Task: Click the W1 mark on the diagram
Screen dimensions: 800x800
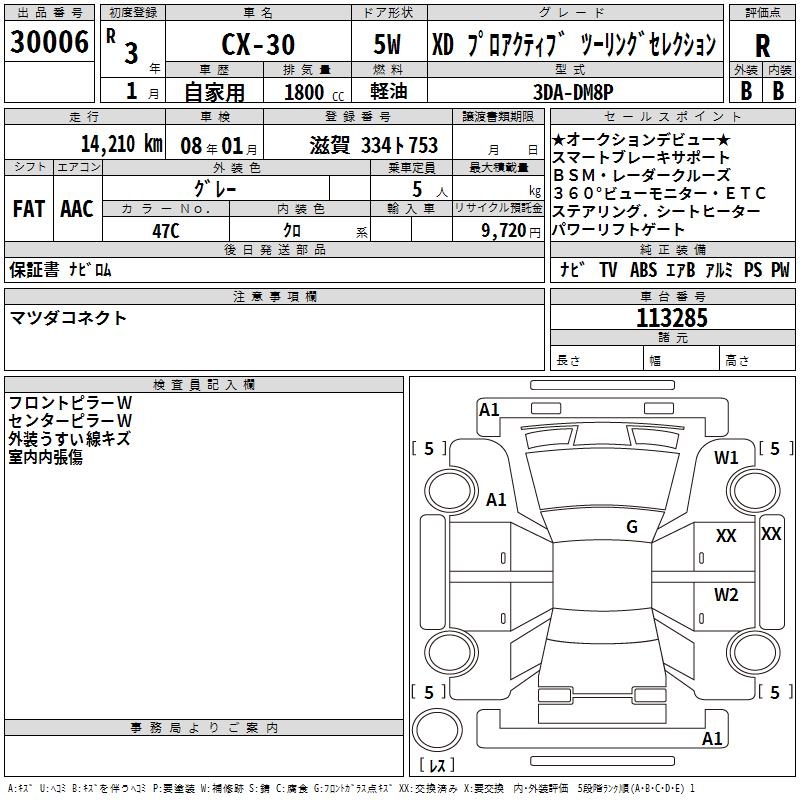Action: click(726, 458)
